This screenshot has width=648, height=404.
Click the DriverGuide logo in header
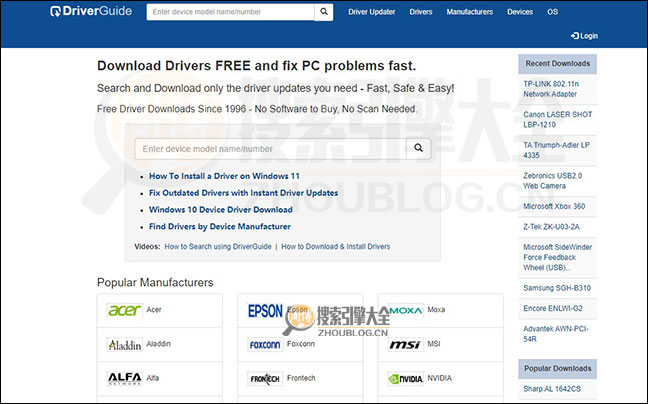91,11
